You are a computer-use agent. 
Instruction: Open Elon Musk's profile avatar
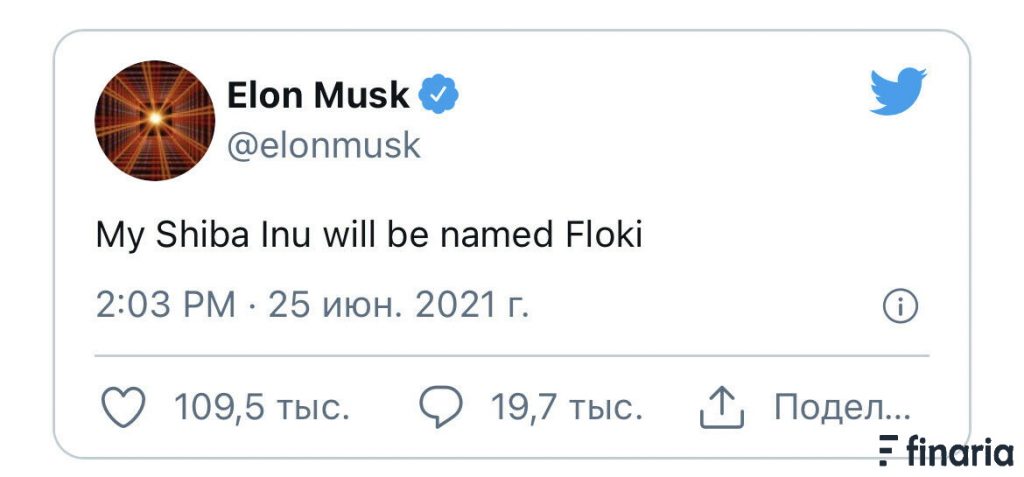coord(155,120)
